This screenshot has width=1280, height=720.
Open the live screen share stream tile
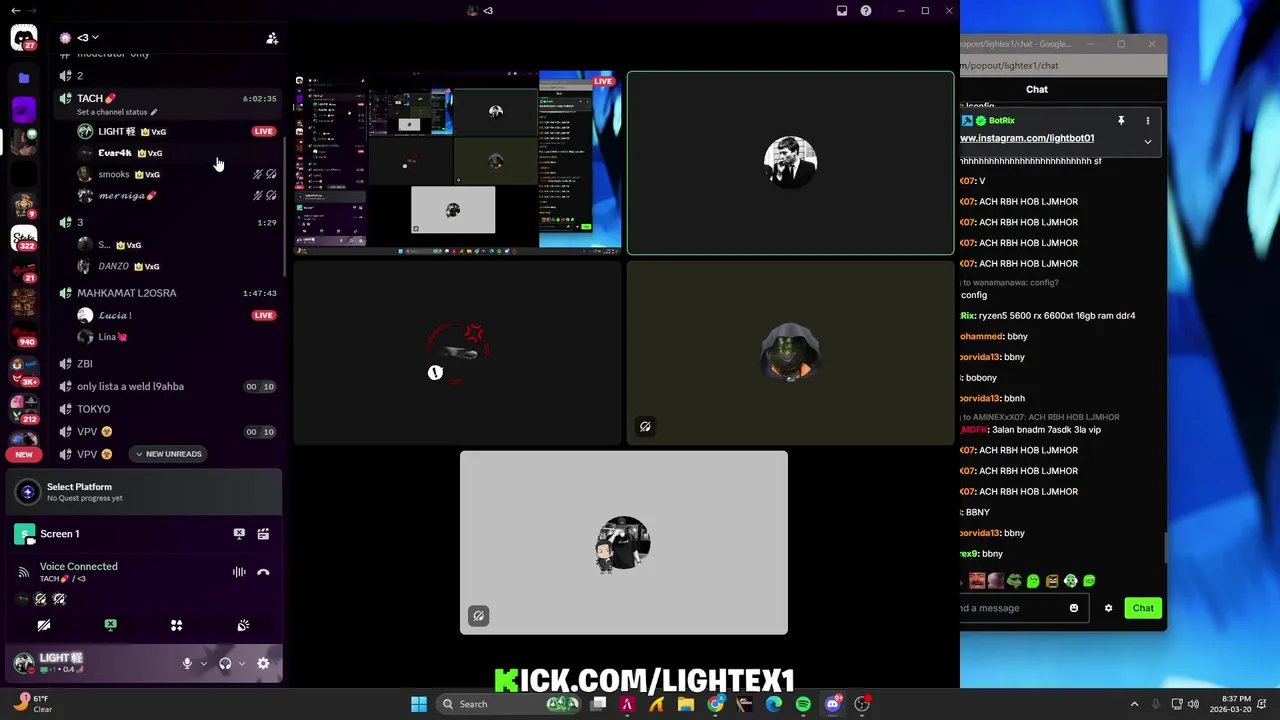[x=457, y=162]
